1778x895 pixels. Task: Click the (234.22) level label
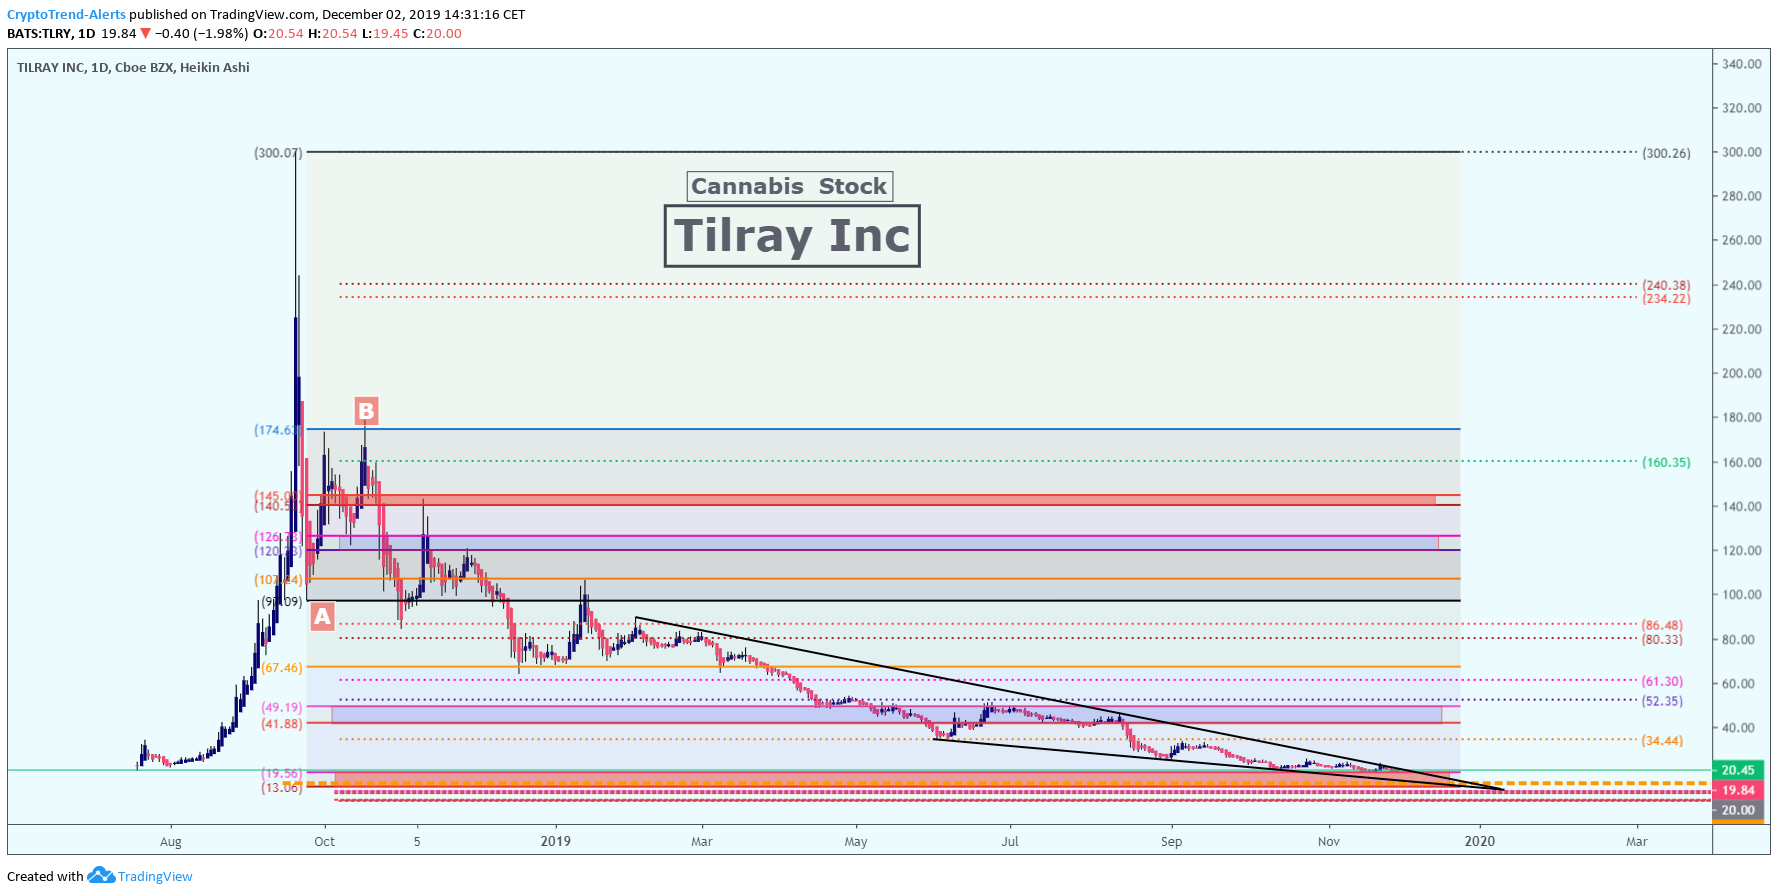[1666, 298]
